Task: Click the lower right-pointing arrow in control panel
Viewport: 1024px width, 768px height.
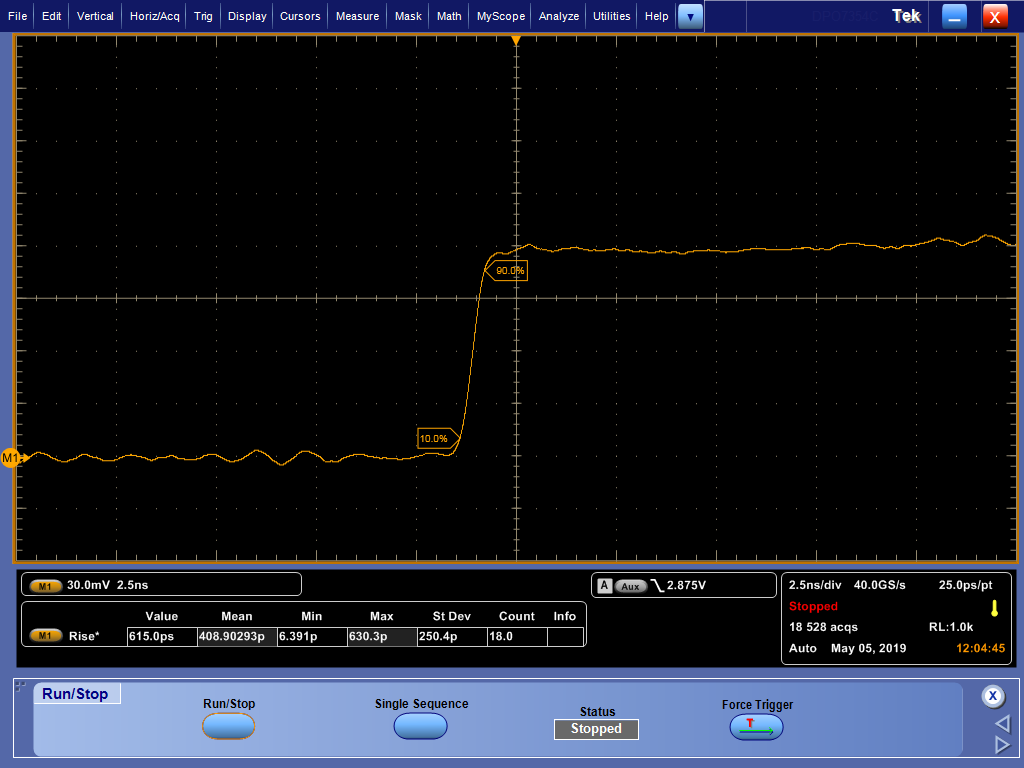Action: (x=1002, y=744)
